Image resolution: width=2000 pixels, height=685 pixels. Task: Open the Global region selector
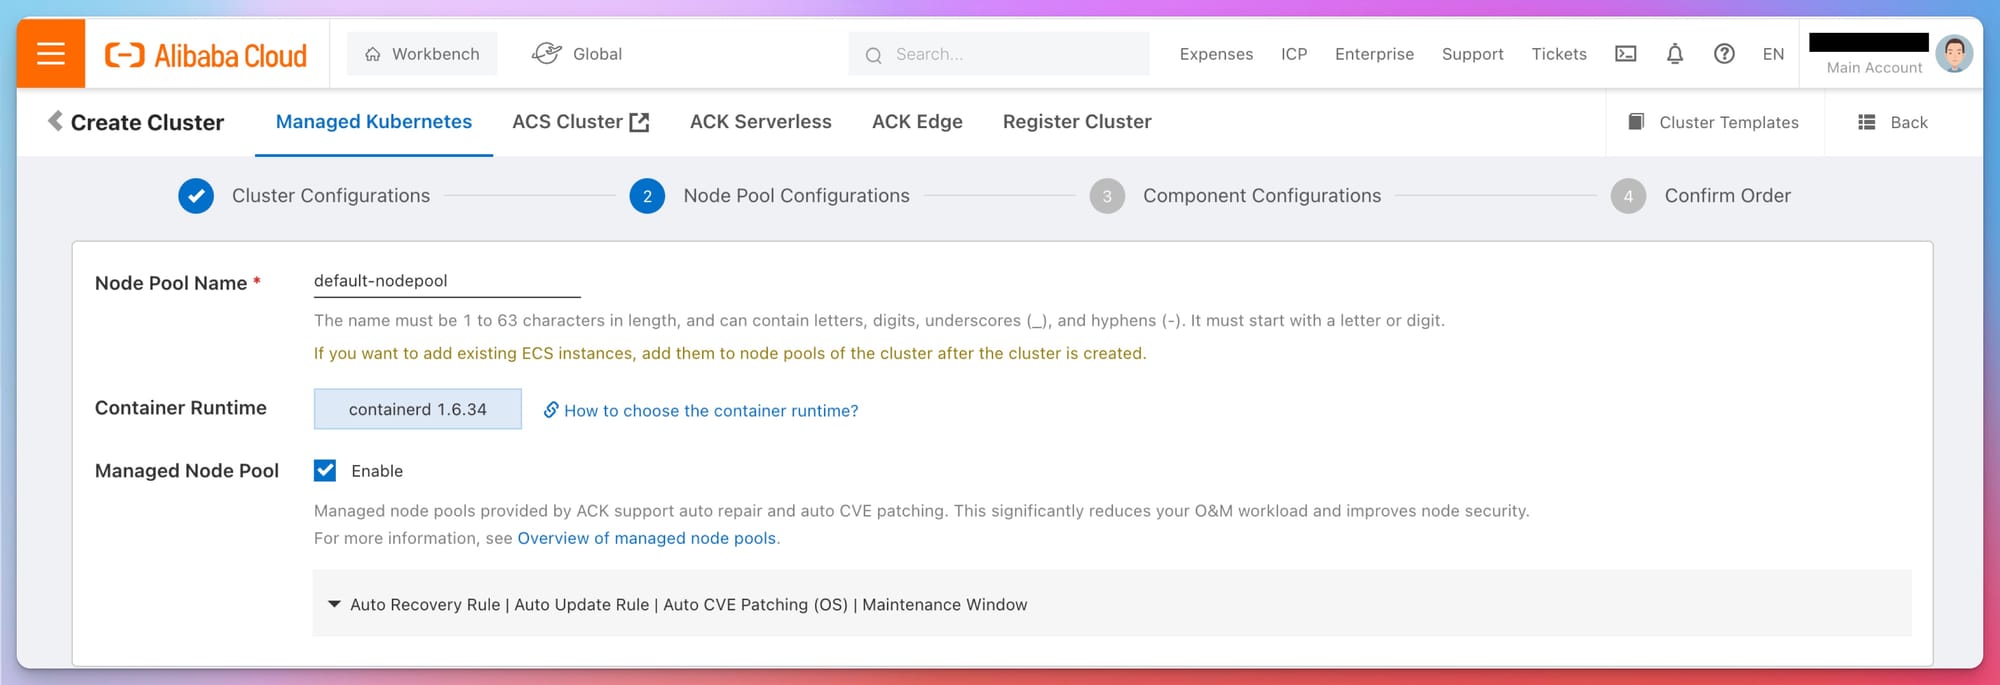point(577,54)
